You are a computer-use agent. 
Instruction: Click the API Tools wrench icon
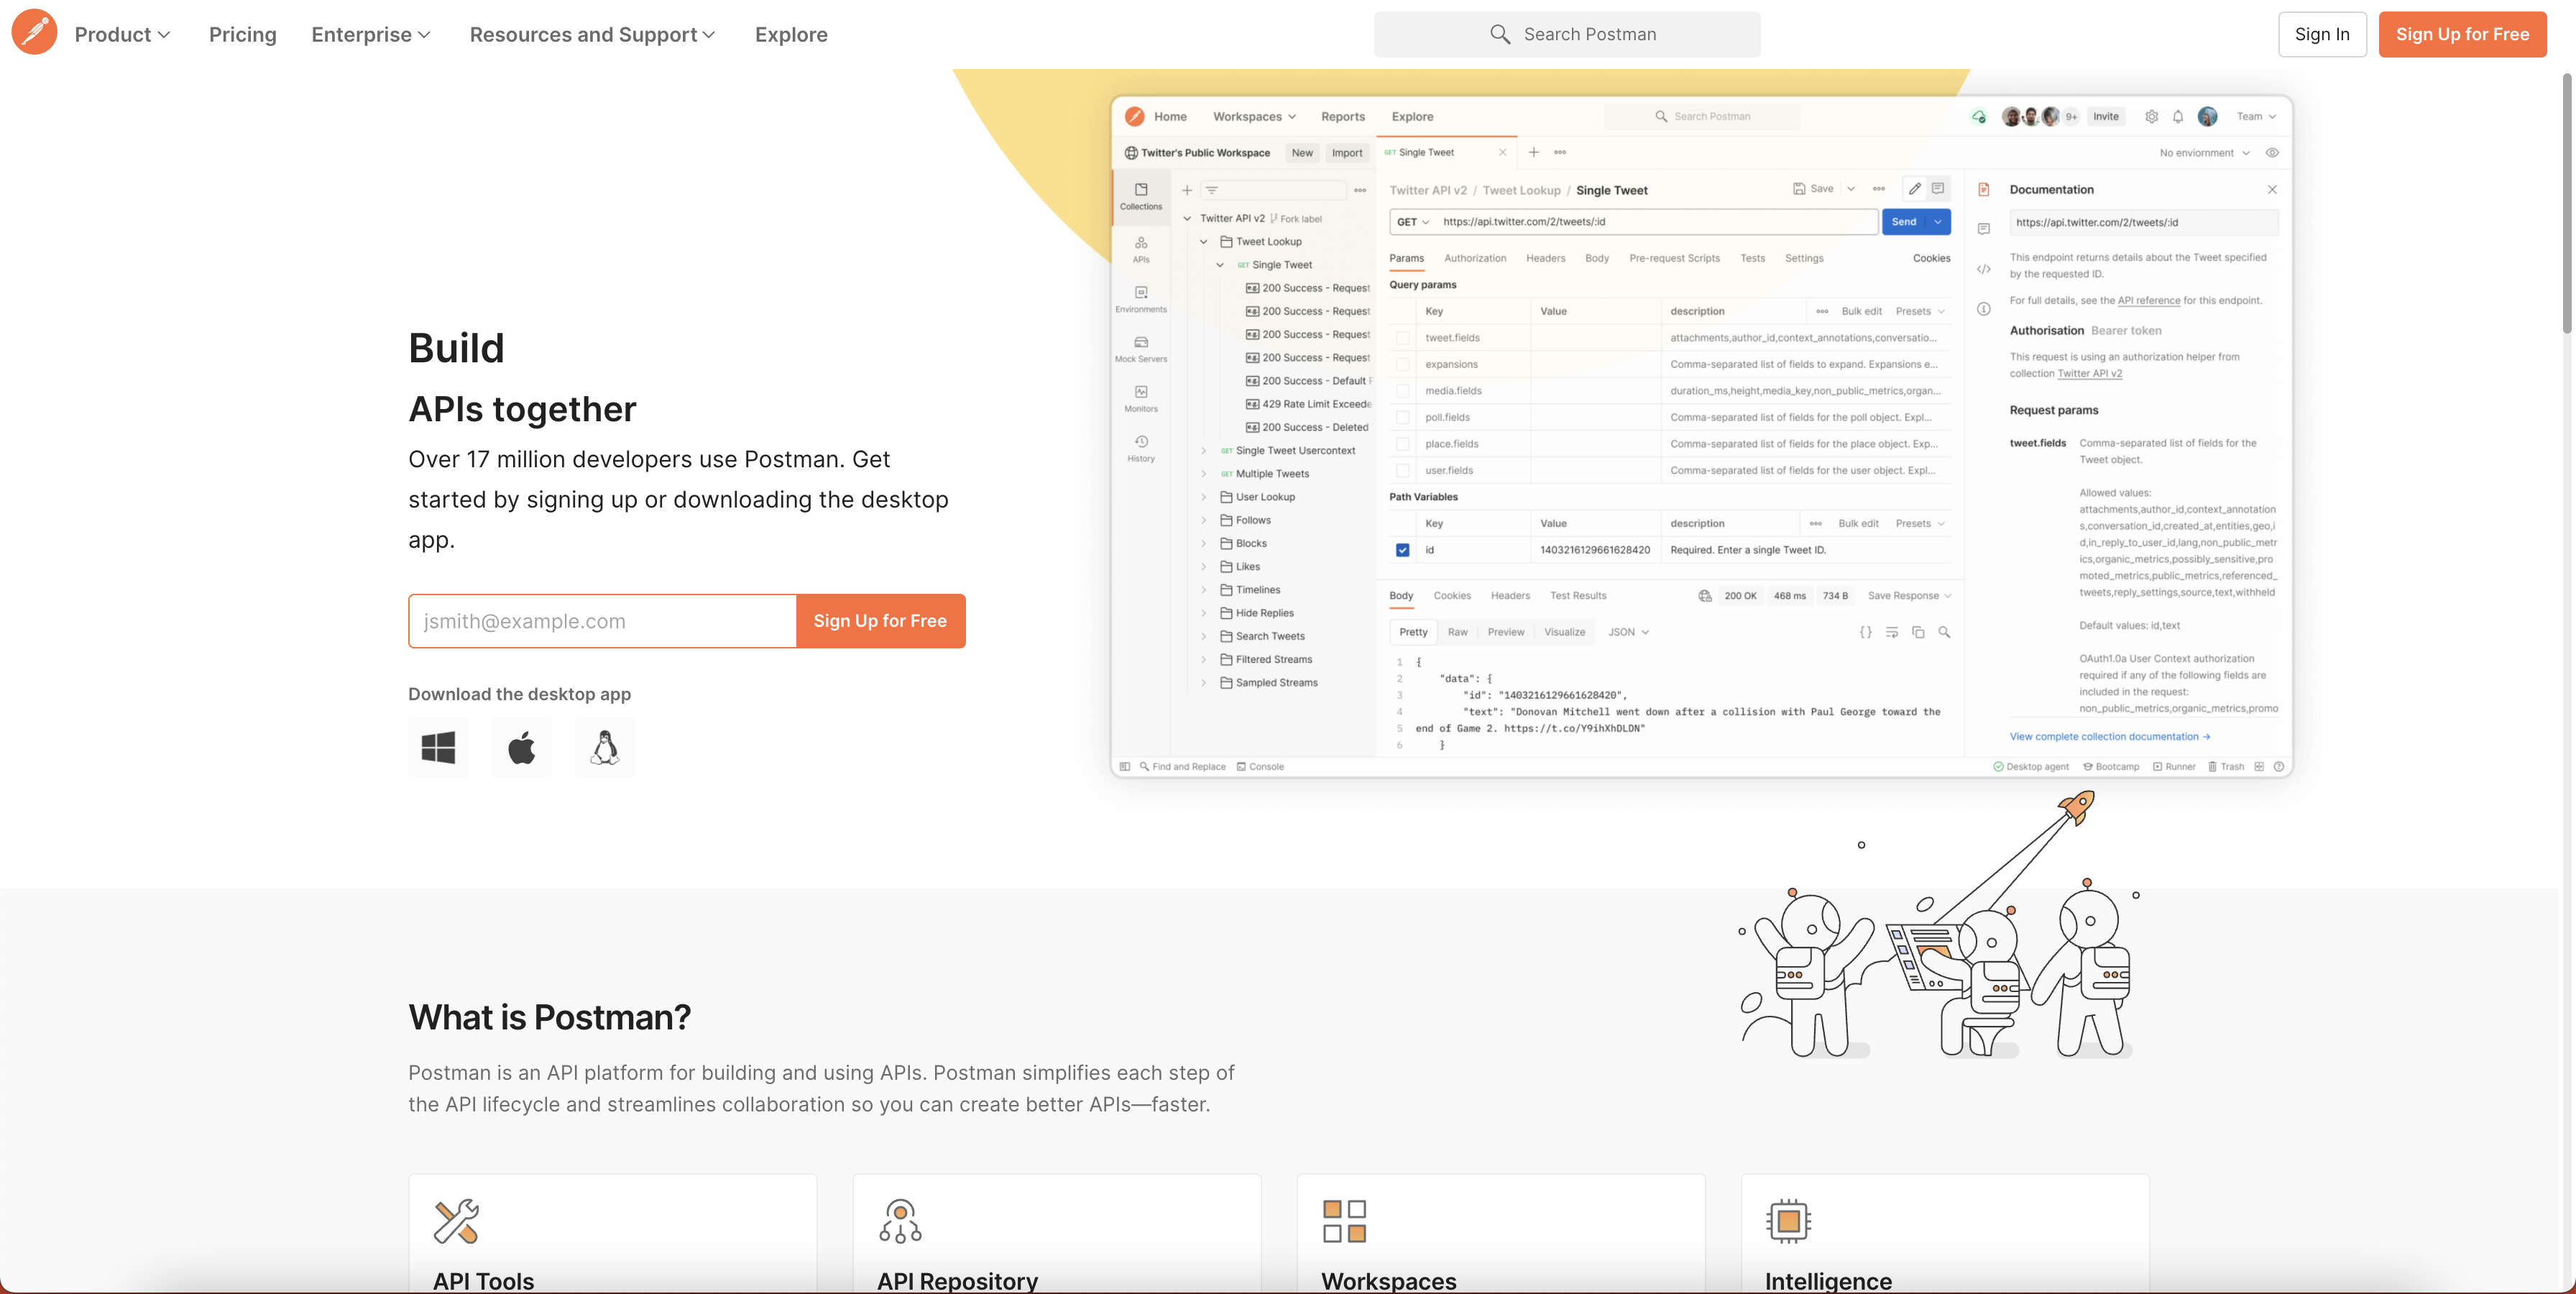[456, 1221]
